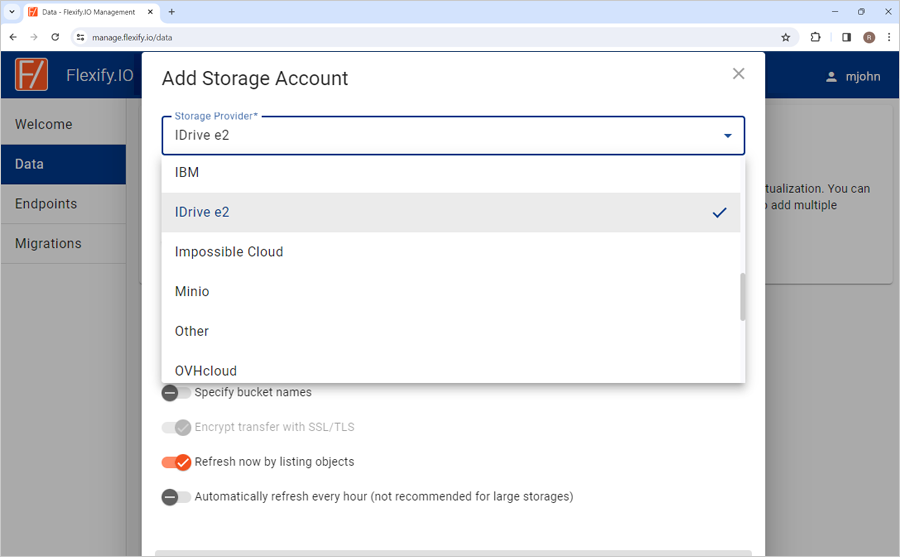Collapse the Storage Provider dropdown arrow

coord(727,136)
